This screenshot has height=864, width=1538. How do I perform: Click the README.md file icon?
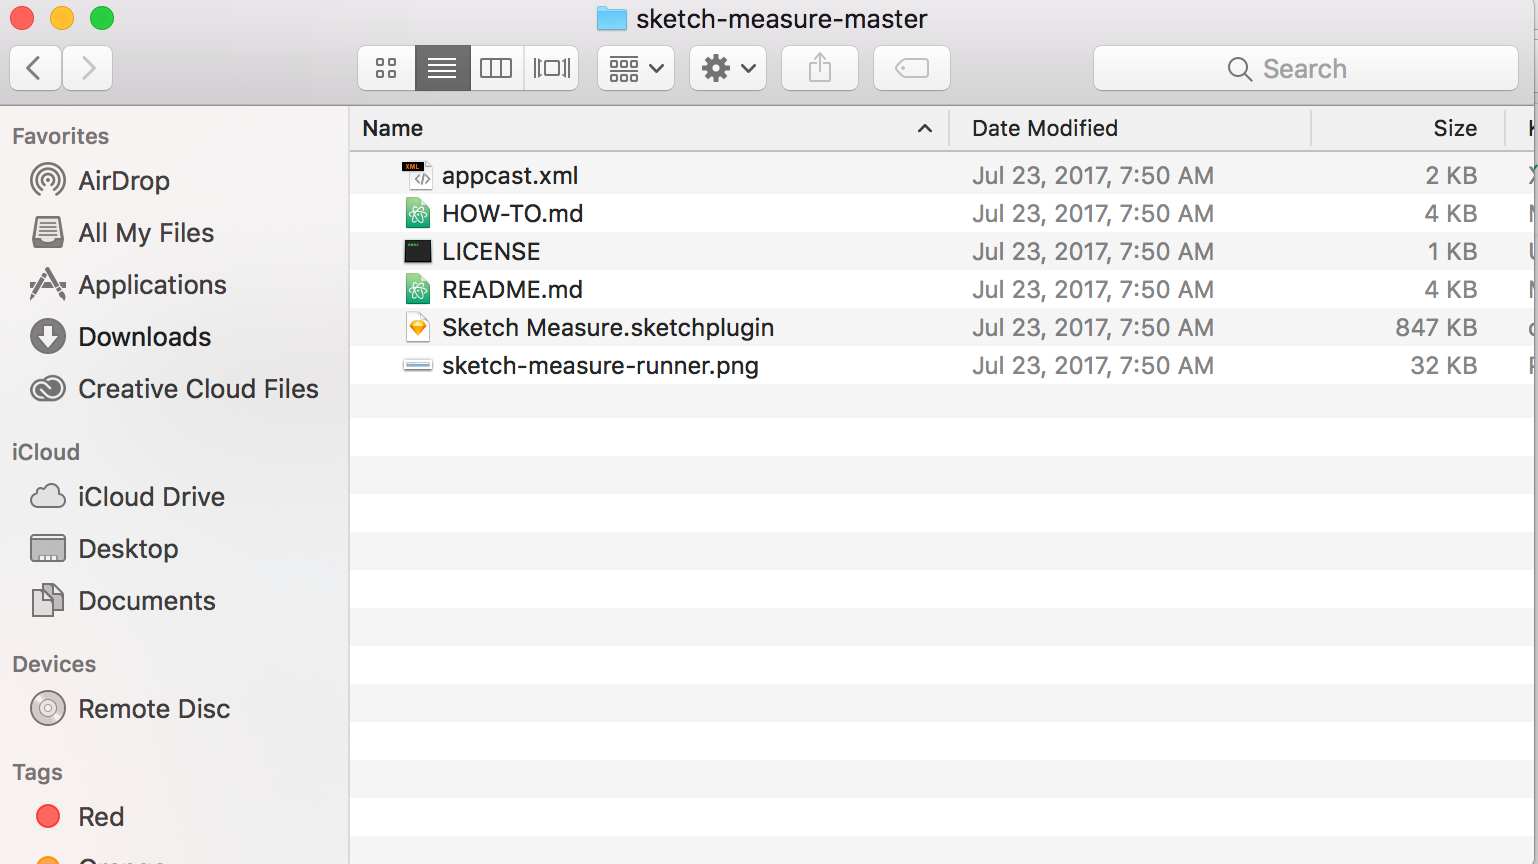(417, 289)
